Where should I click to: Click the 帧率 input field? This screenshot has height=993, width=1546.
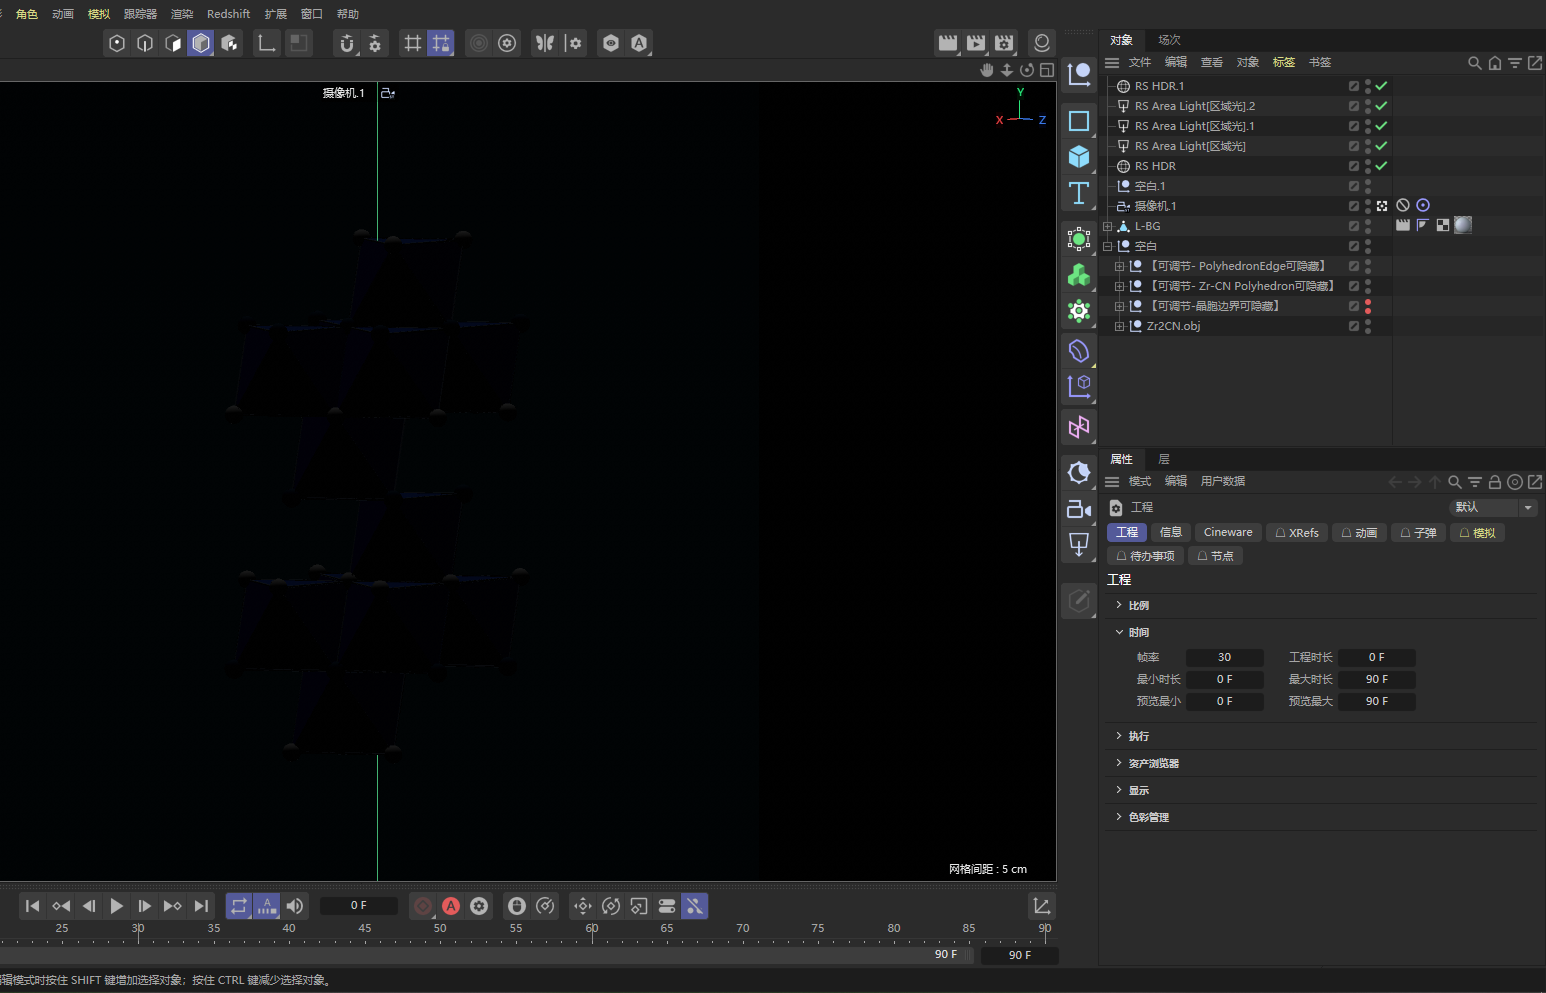(1225, 657)
